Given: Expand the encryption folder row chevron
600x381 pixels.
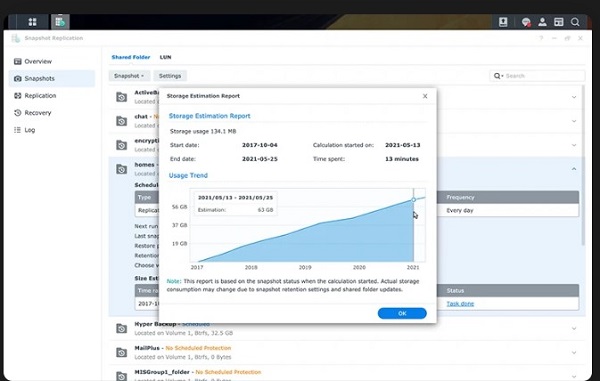Looking at the screenshot, I should (x=574, y=145).
